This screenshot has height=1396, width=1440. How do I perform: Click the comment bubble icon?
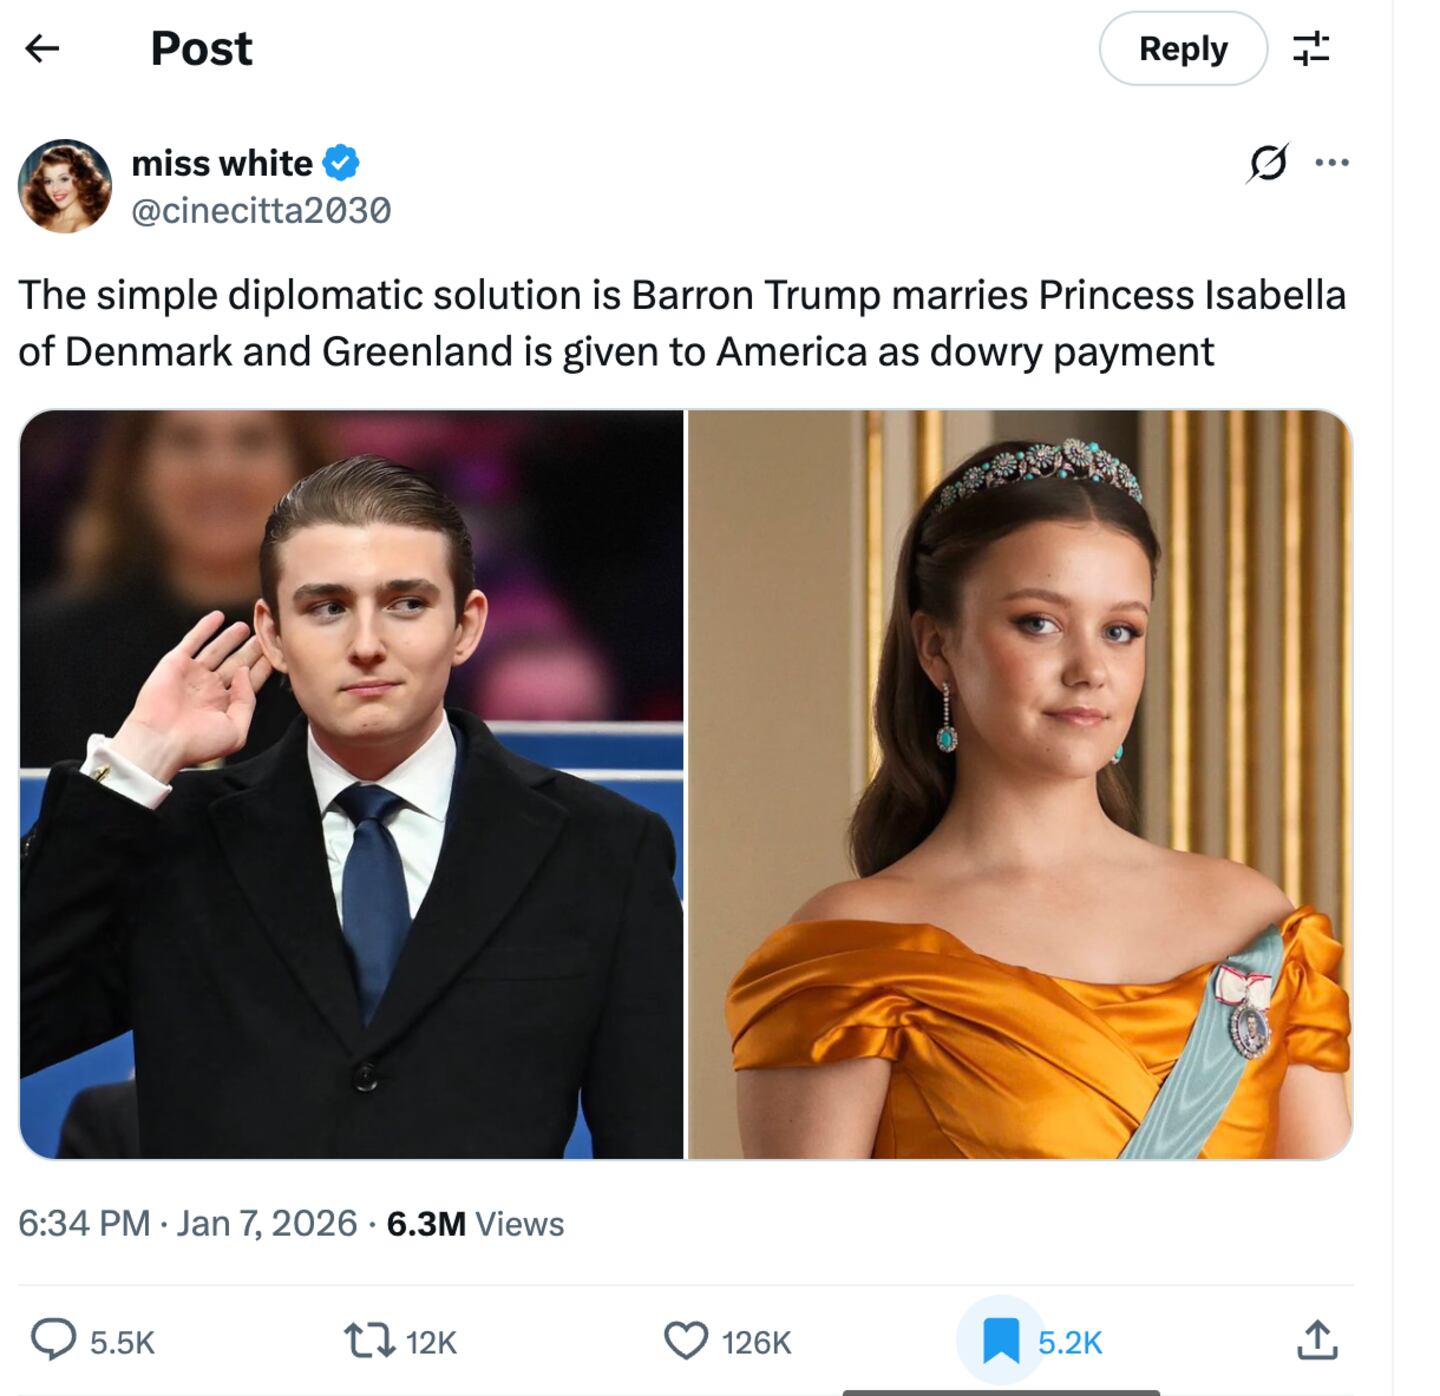point(53,1340)
